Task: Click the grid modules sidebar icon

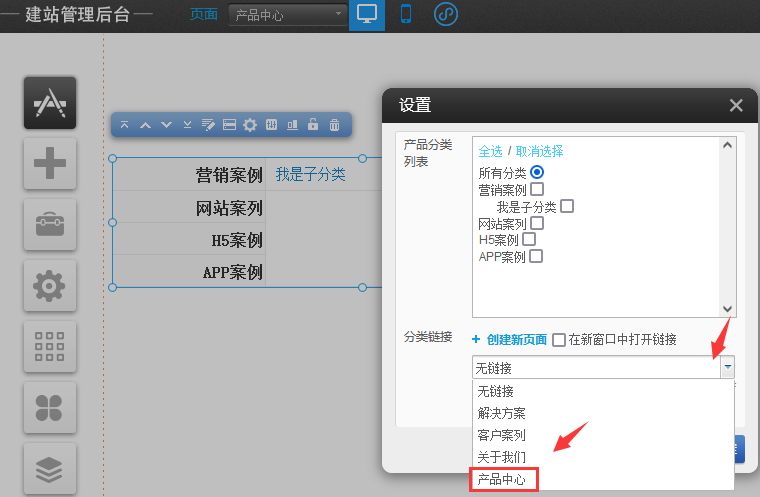Action: click(x=50, y=345)
